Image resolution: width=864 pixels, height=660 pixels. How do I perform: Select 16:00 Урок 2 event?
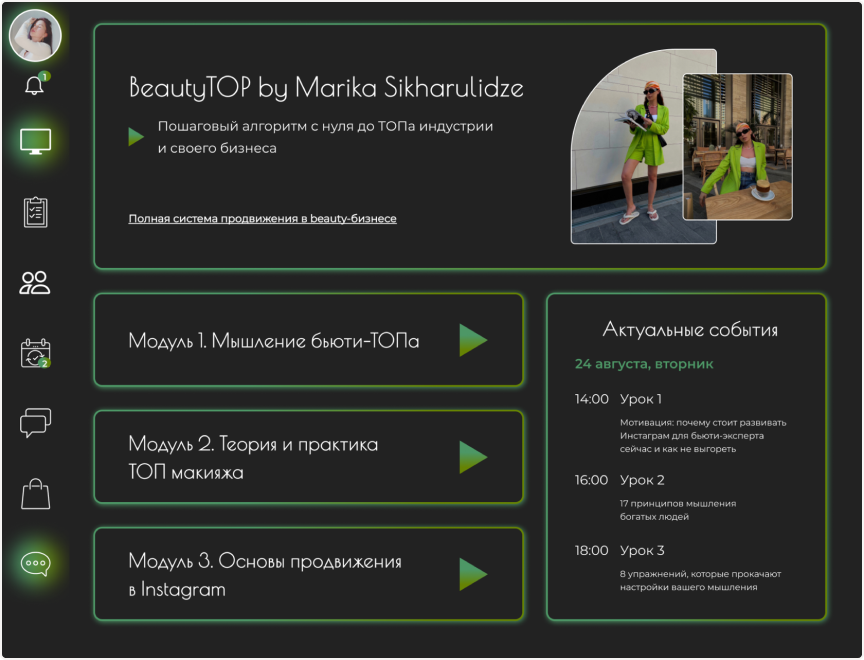tap(656, 497)
